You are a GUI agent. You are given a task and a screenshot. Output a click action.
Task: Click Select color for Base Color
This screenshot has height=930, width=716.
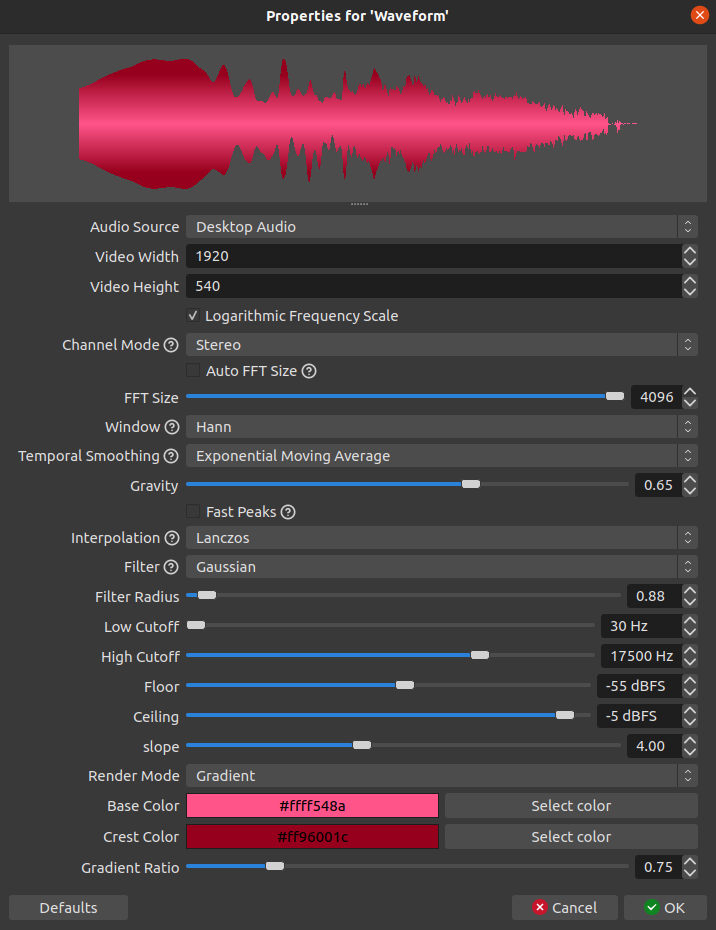[x=571, y=806]
